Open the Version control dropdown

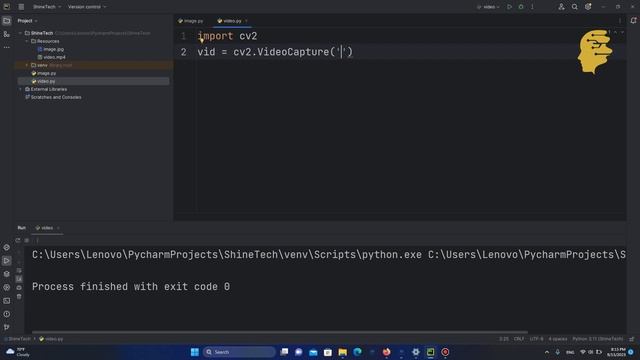(87, 7)
